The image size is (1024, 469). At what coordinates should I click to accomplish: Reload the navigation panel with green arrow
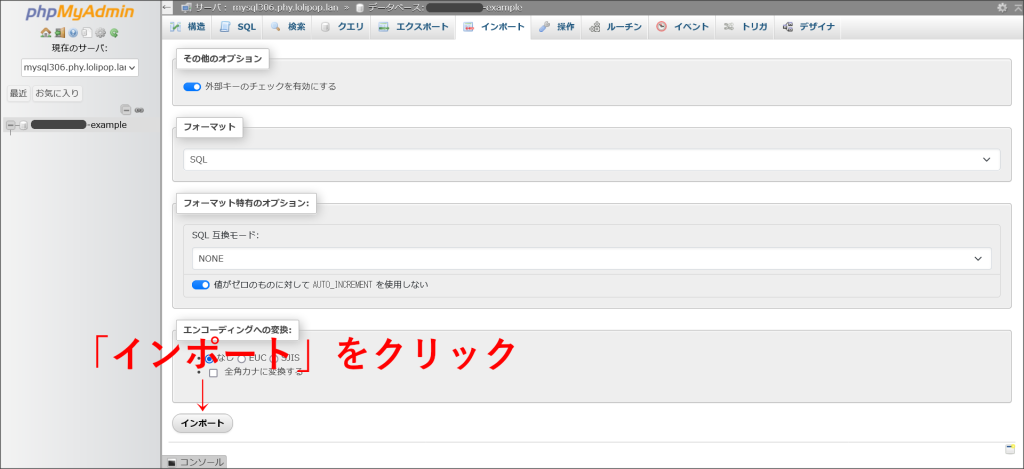(114, 33)
